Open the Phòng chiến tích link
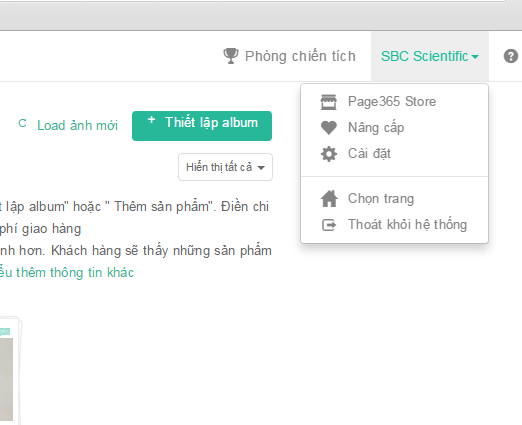The height and width of the screenshot is (425, 522). [300, 56]
